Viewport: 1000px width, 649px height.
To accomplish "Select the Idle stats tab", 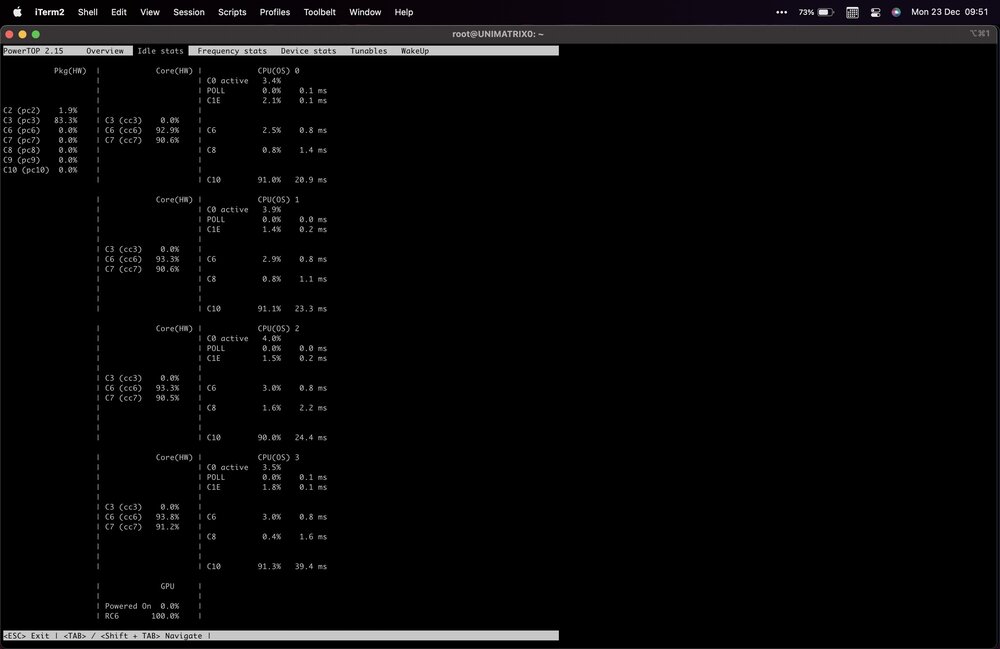I will (x=161, y=51).
